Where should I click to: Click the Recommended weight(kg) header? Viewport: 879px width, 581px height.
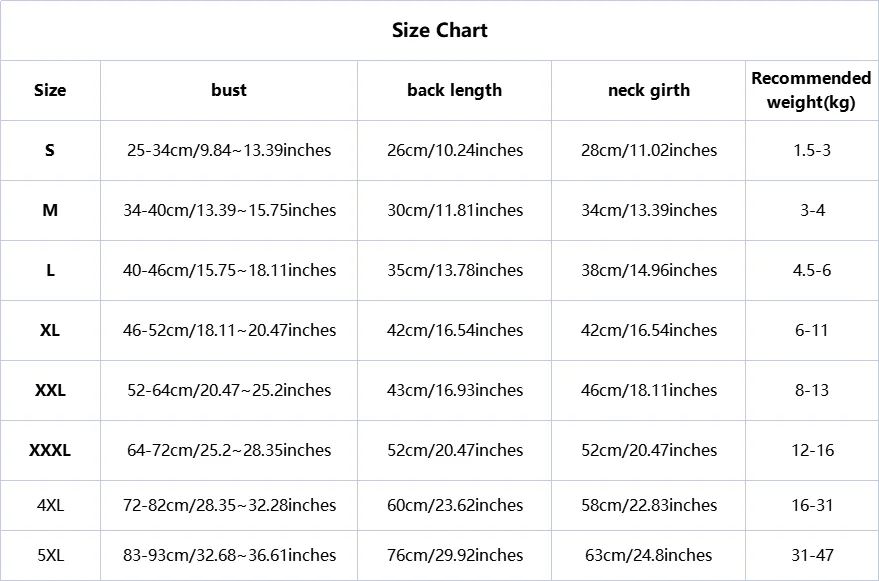811,90
